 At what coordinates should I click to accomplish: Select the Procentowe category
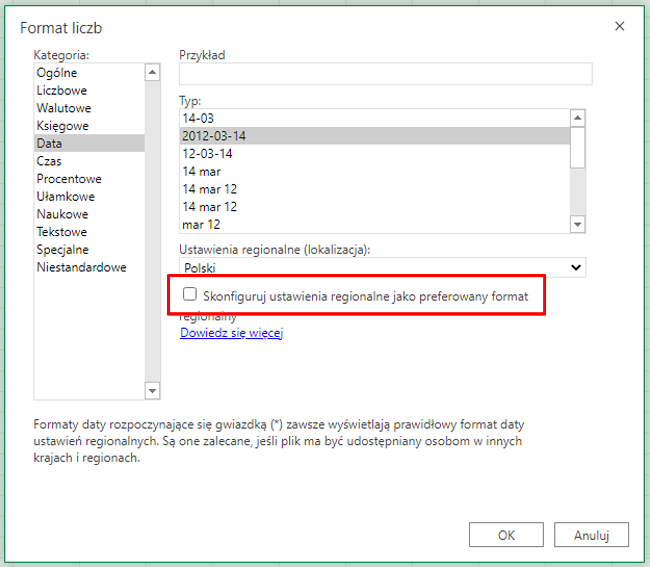pyautogui.click(x=89, y=179)
